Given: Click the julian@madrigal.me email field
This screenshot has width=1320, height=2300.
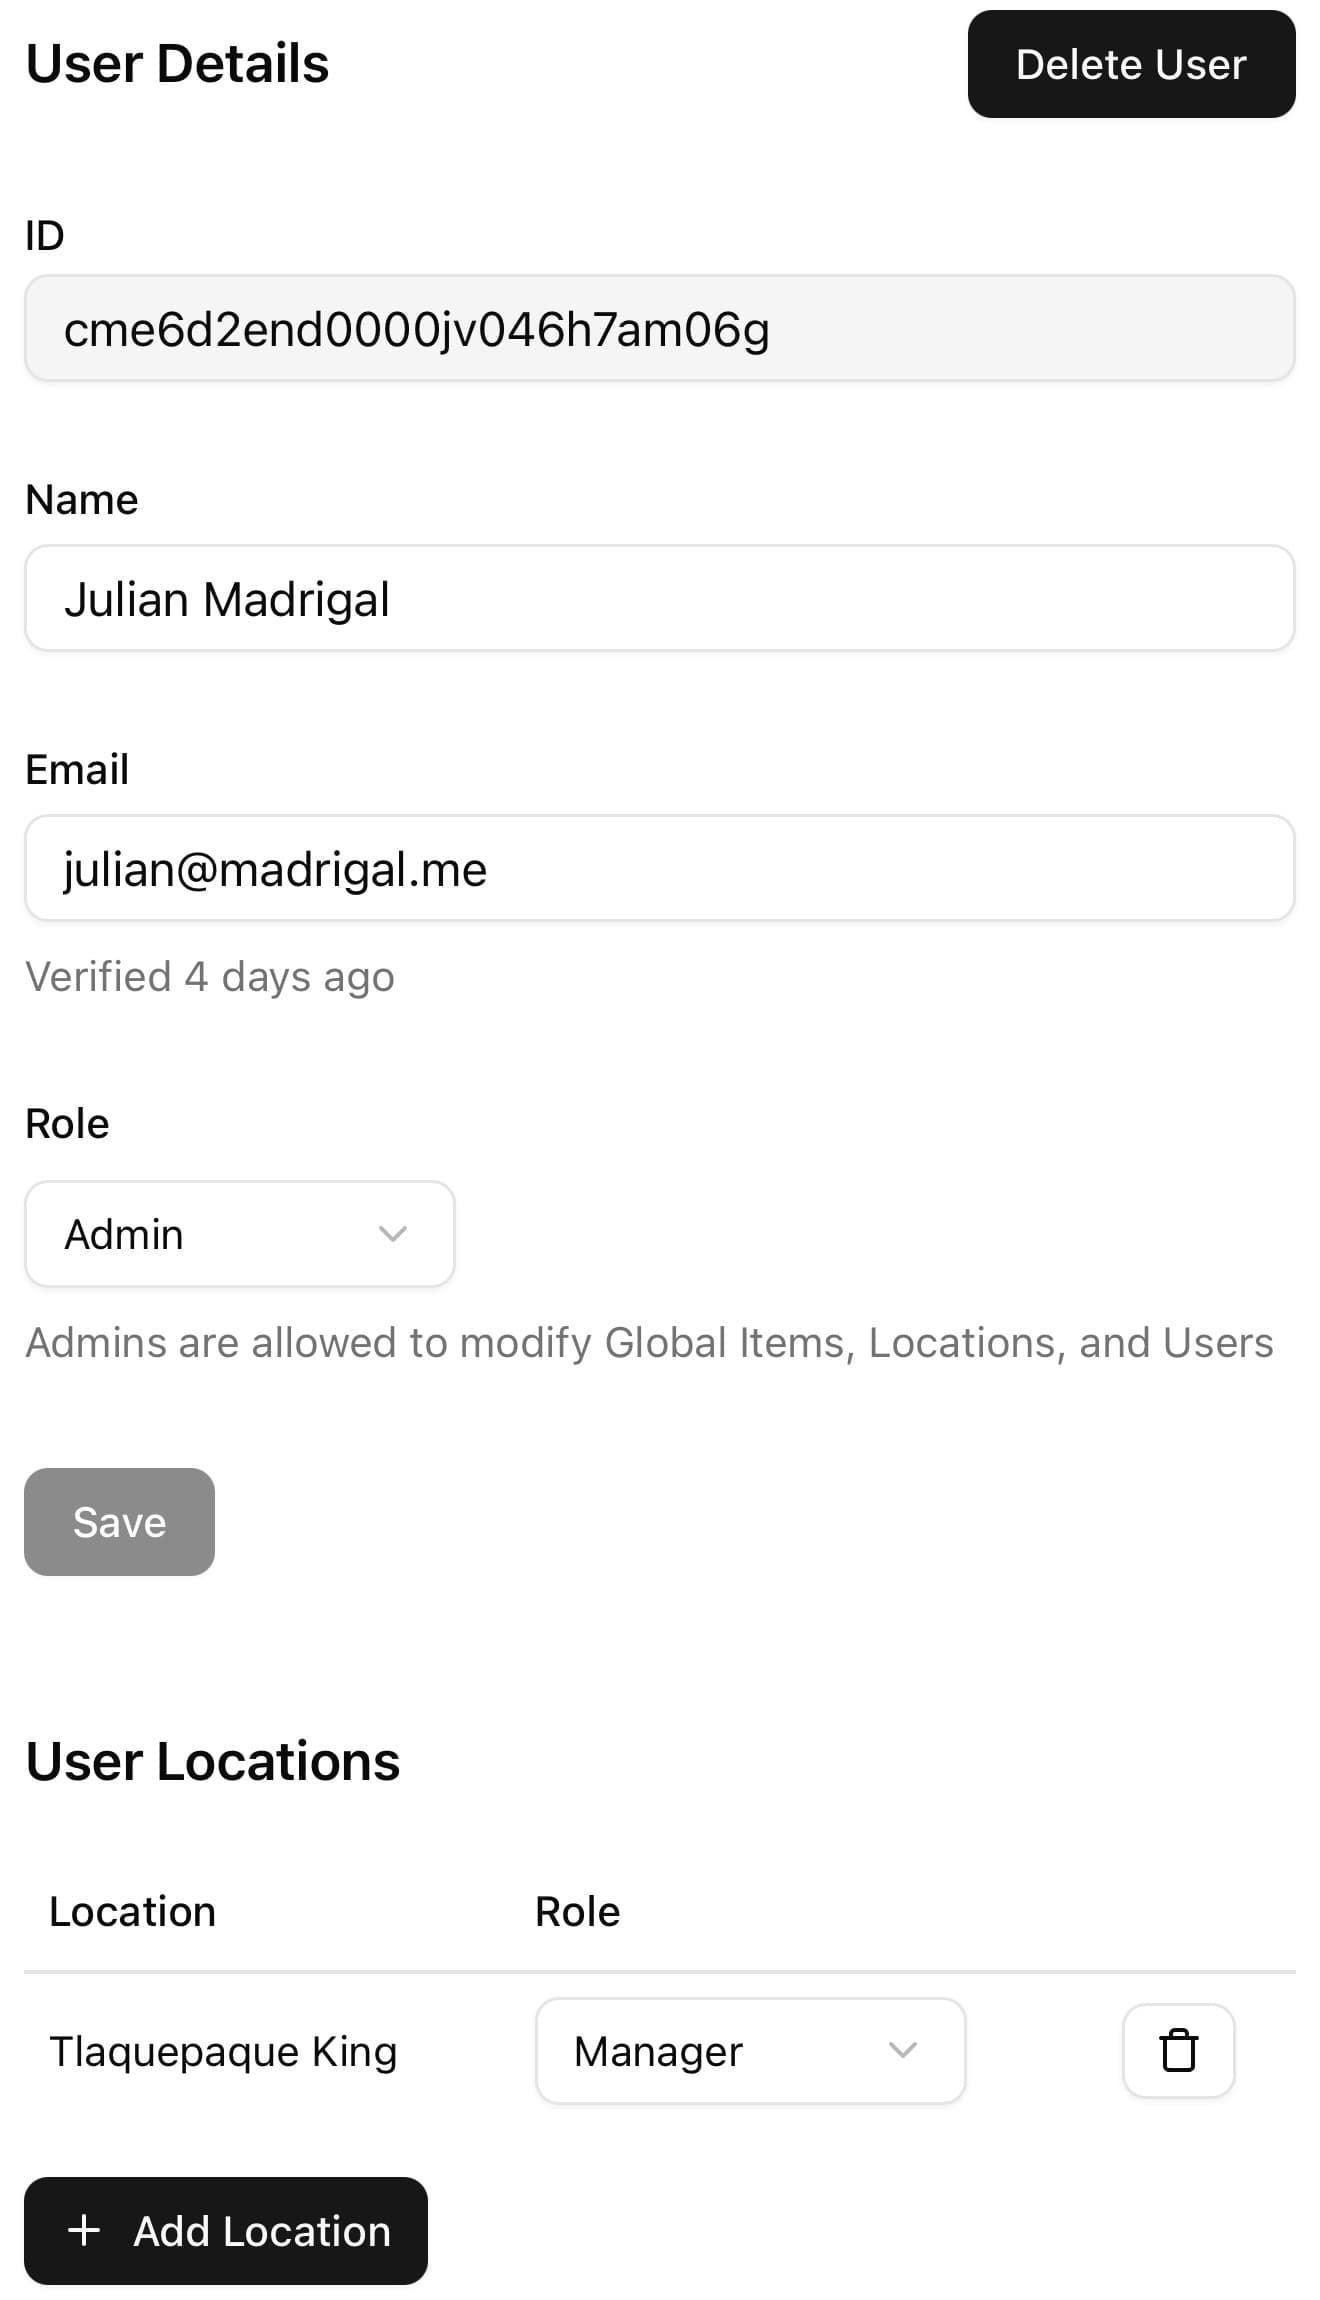Looking at the screenshot, I should coord(660,868).
